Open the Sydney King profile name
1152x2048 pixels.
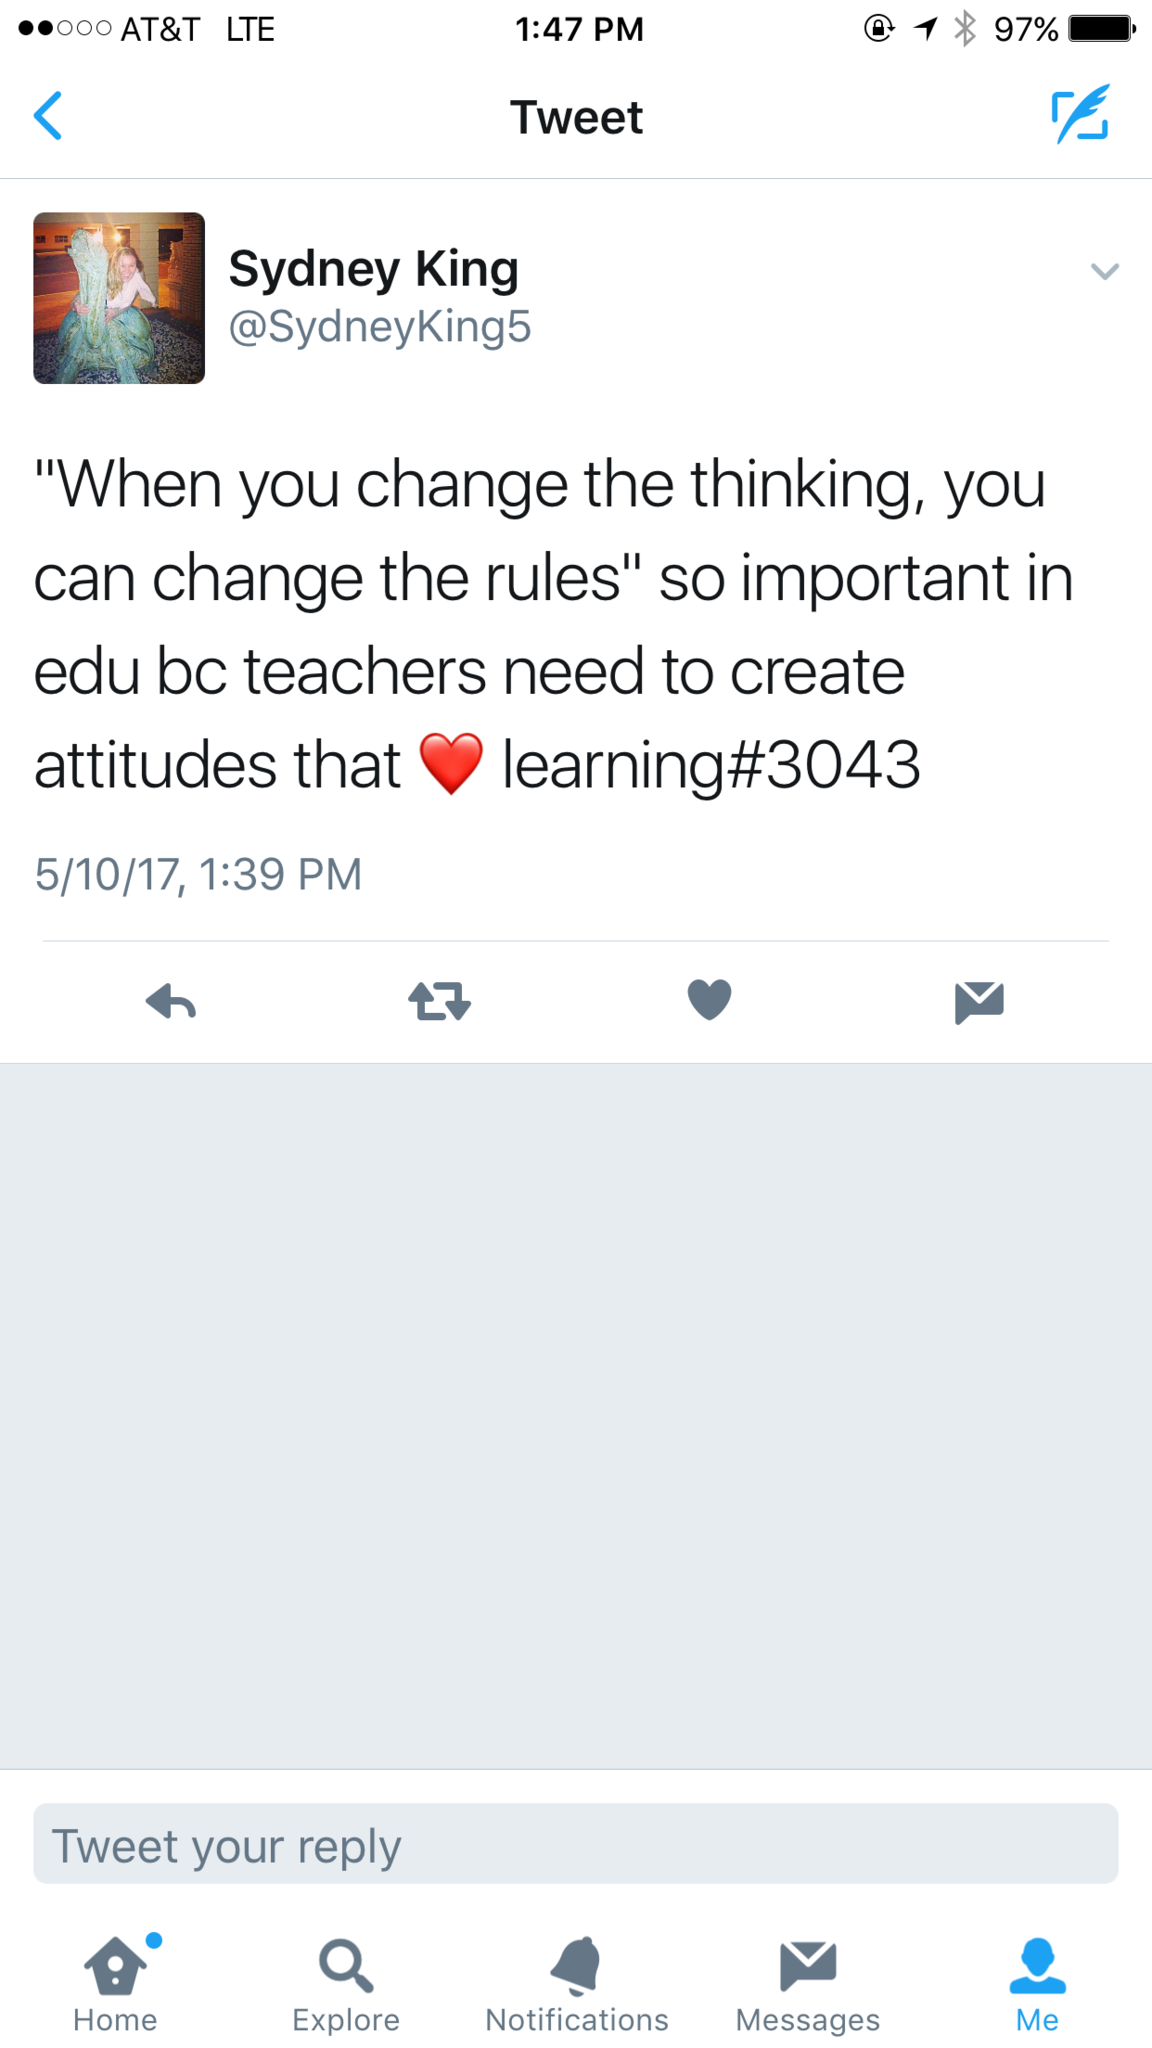coord(373,269)
